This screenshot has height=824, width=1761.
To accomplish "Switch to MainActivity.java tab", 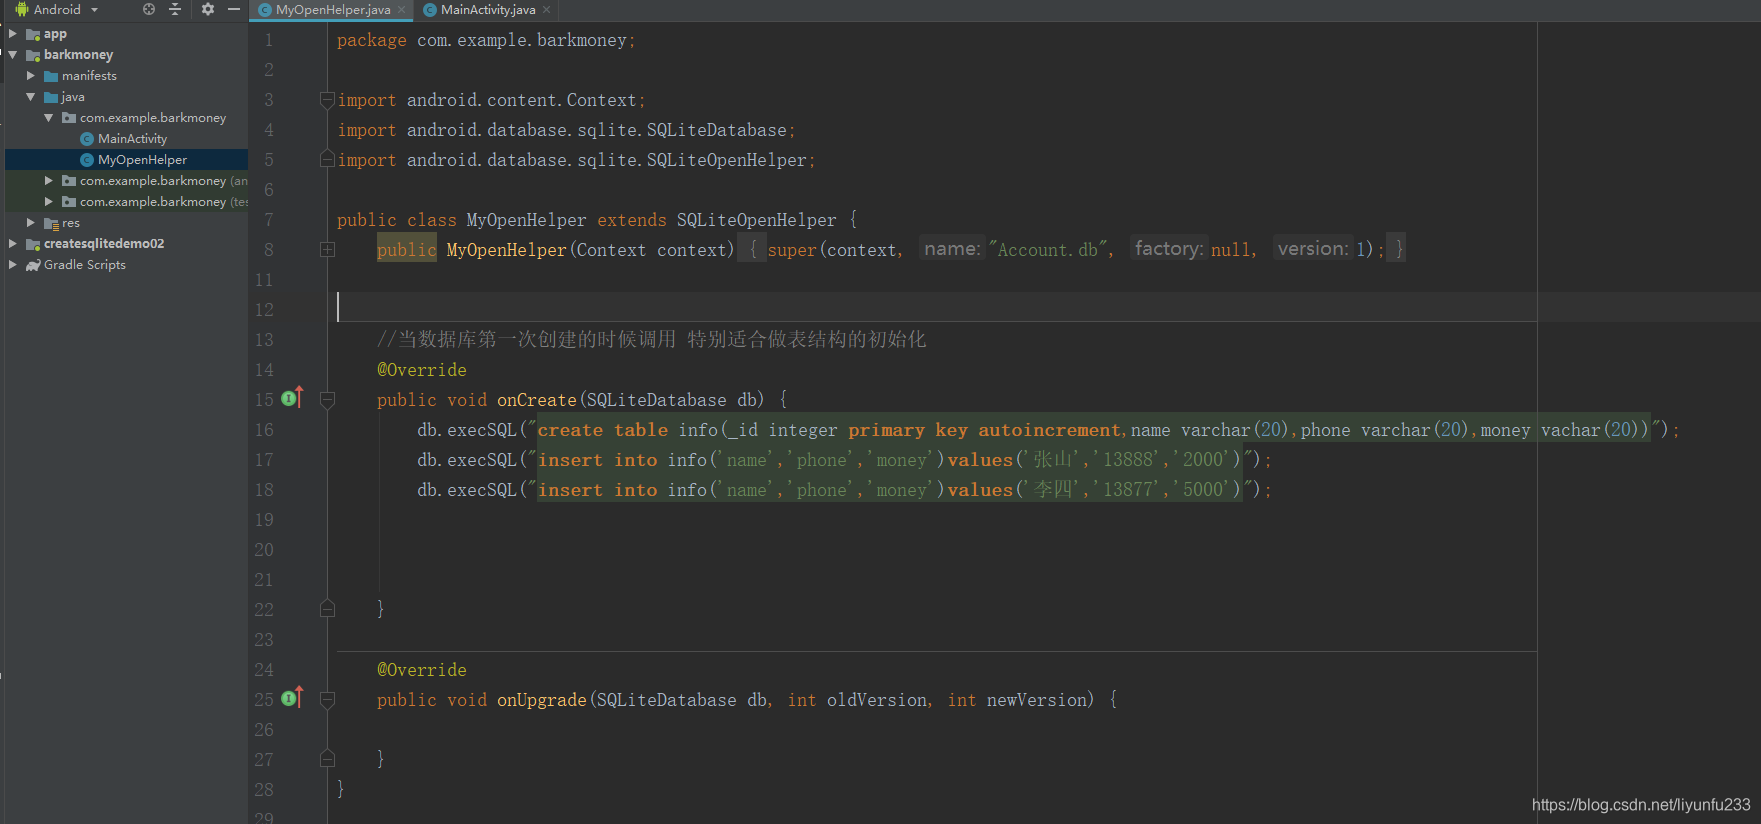I will click(x=488, y=10).
